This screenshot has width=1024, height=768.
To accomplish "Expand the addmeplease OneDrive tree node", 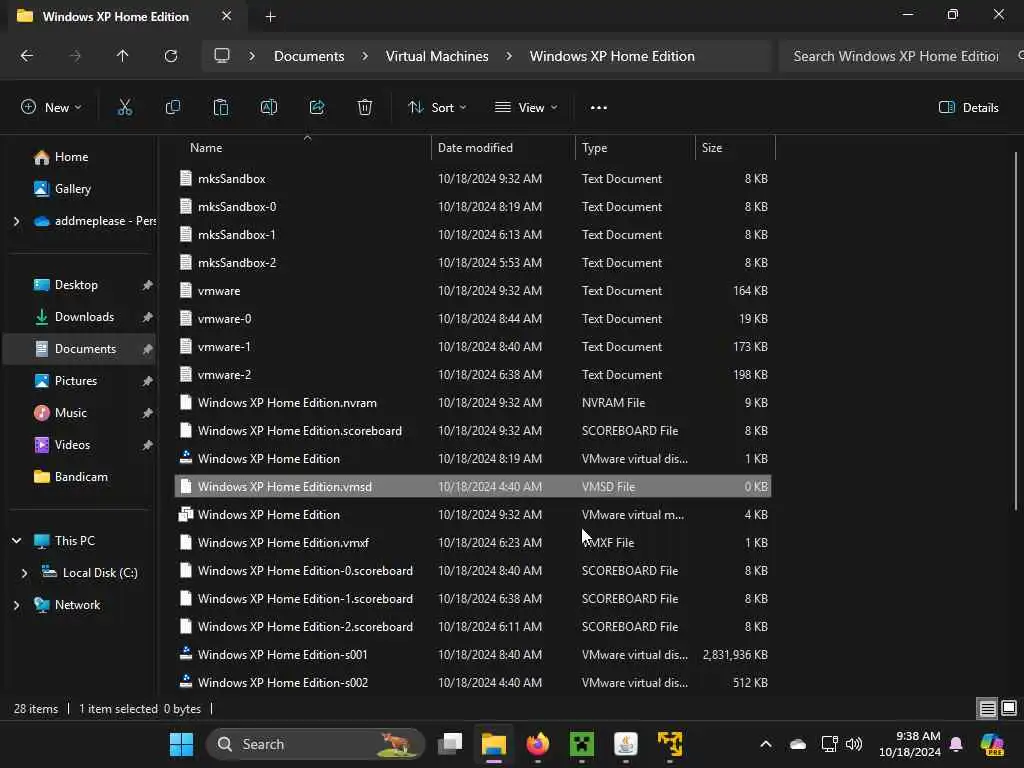I will pos(16,221).
